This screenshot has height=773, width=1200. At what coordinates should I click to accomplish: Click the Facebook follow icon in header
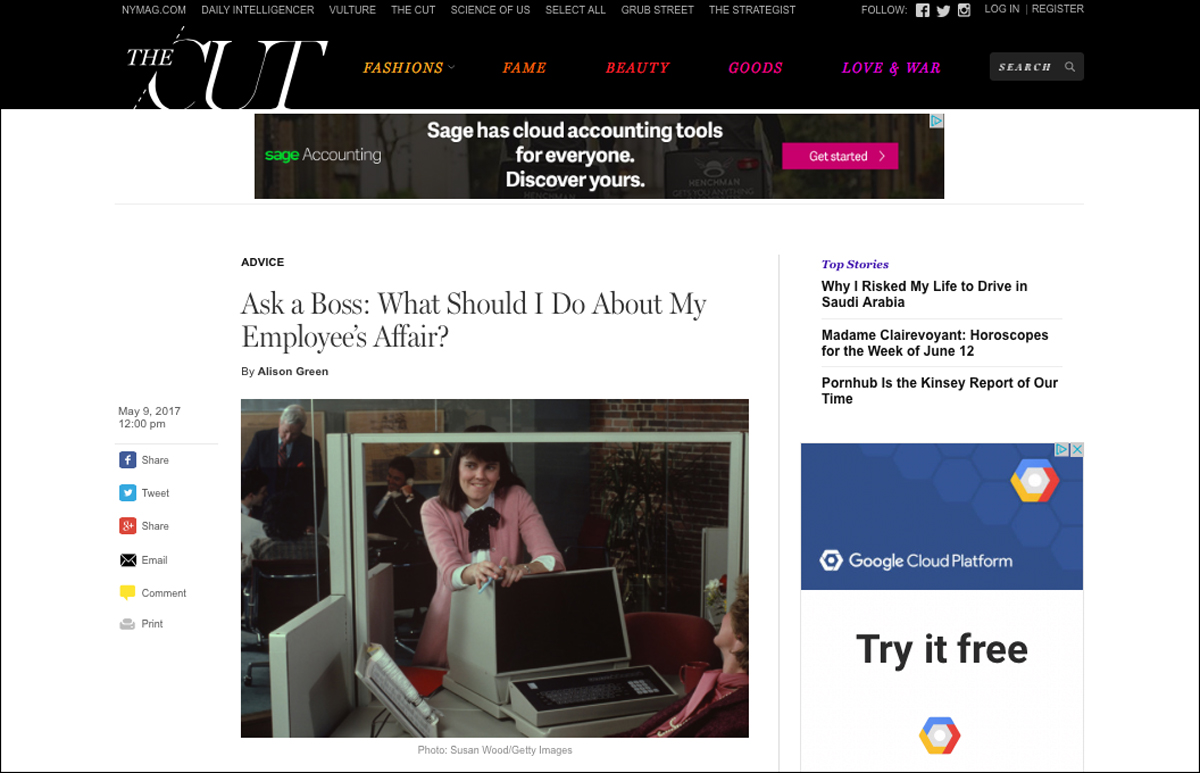pos(922,10)
